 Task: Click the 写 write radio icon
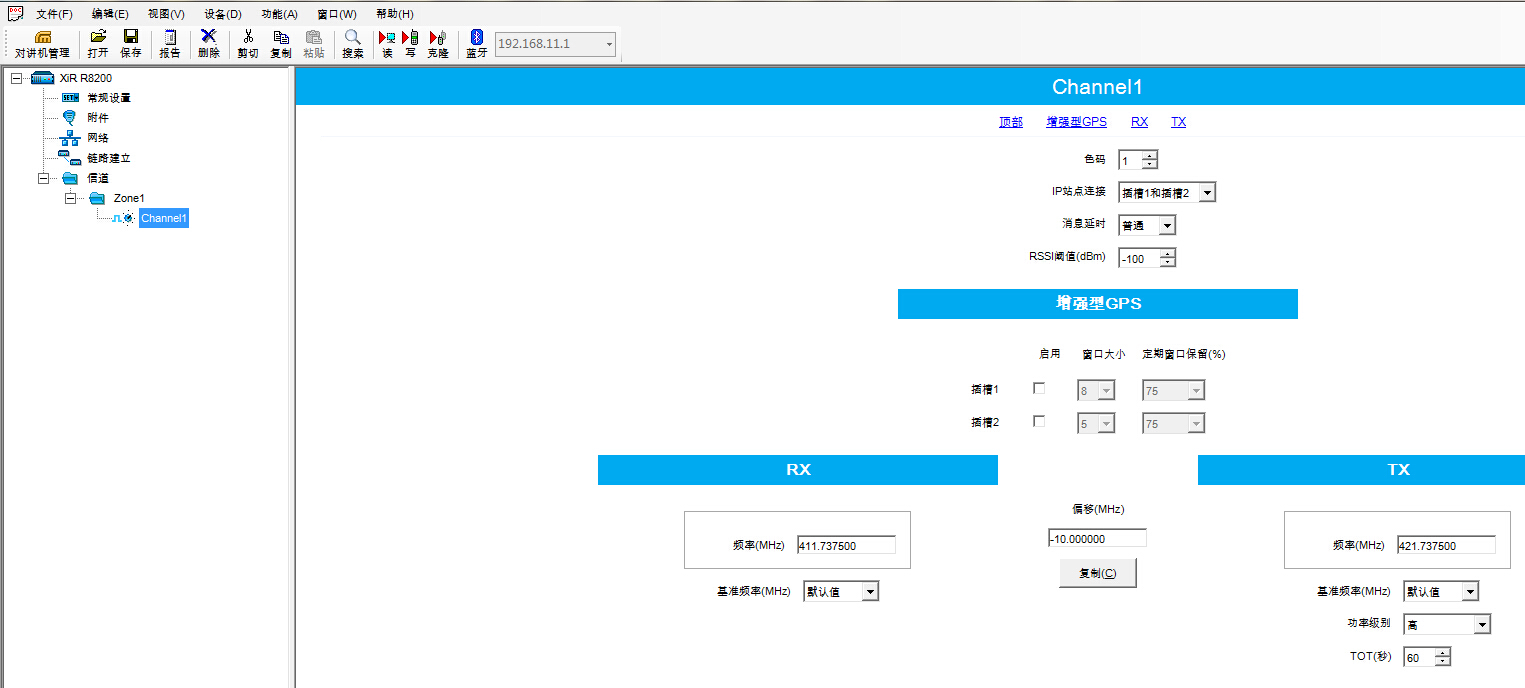[410, 44]
